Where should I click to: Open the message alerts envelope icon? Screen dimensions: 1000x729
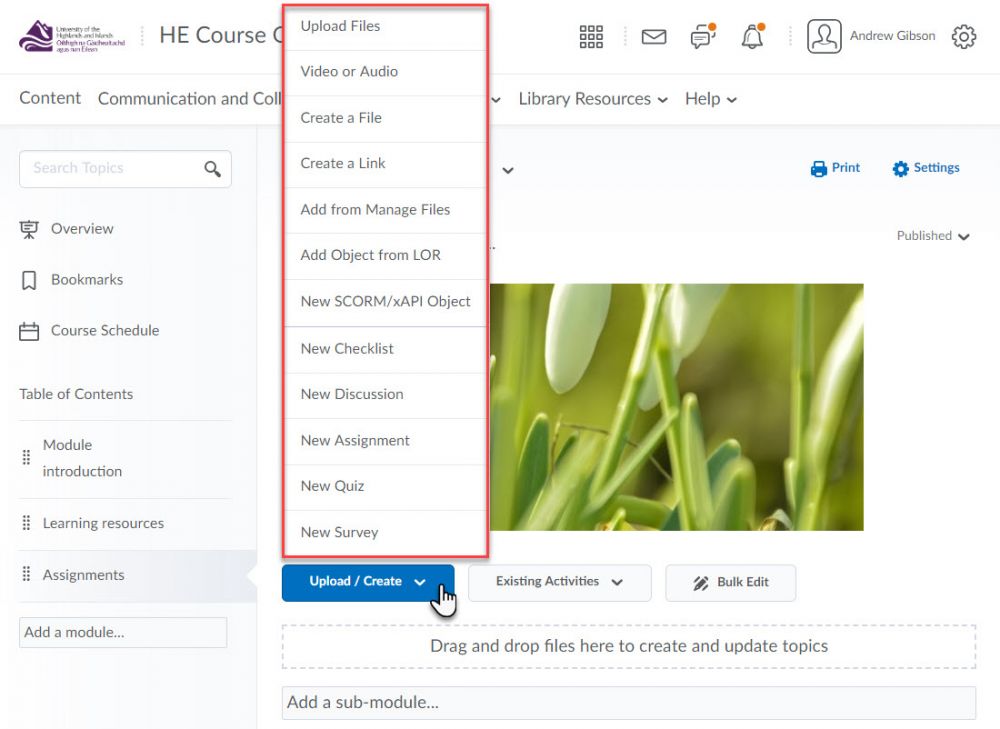pos(654,37)
